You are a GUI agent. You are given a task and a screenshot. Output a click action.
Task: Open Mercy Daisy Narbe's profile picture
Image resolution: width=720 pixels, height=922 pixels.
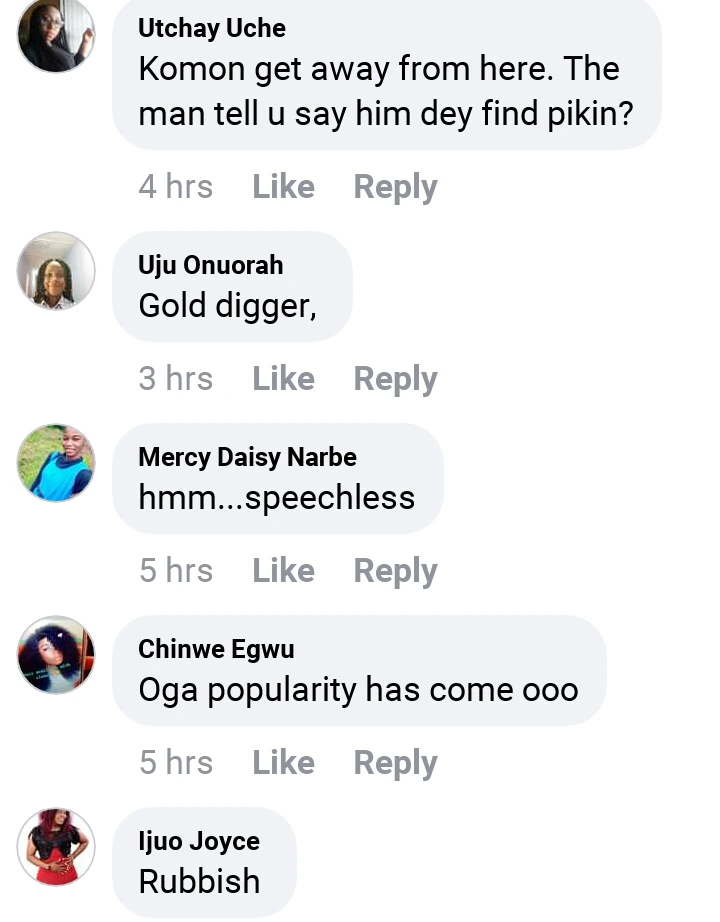(x=57, y=463)
